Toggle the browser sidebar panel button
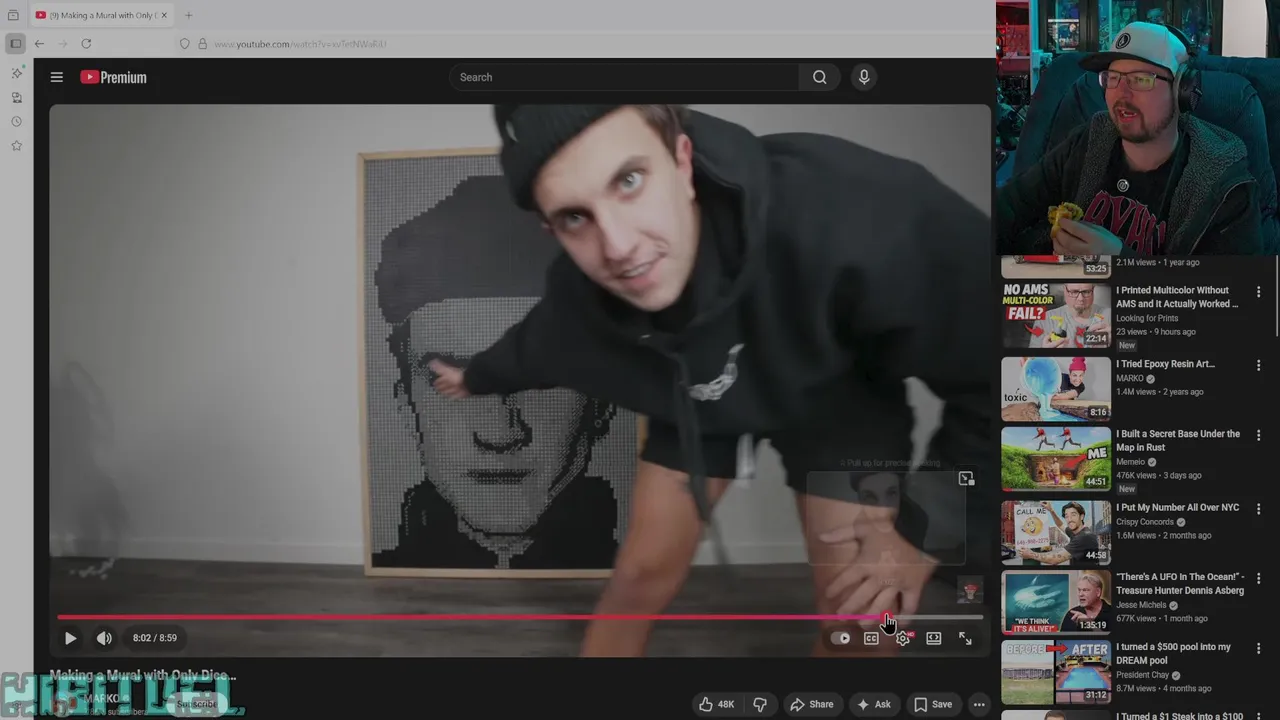1280x720 pixels. (15, 44)
